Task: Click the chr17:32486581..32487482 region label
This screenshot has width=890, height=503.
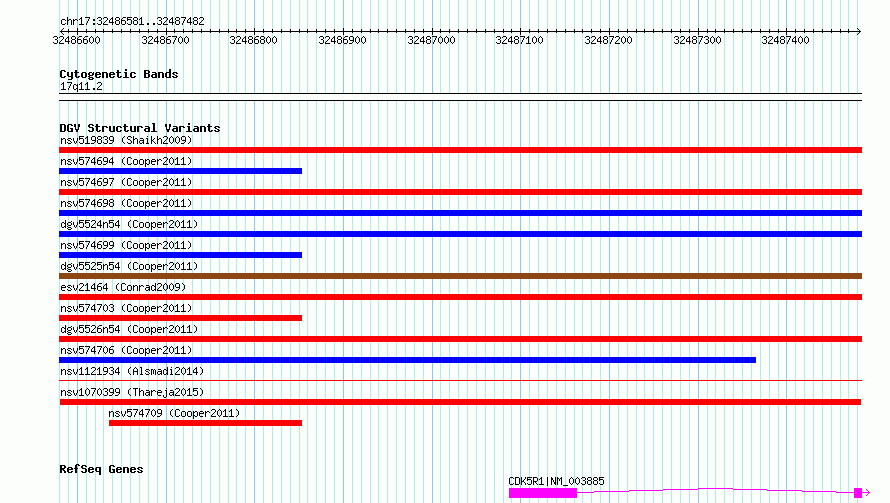Action: pyautogui.click(x=132, y=21)
